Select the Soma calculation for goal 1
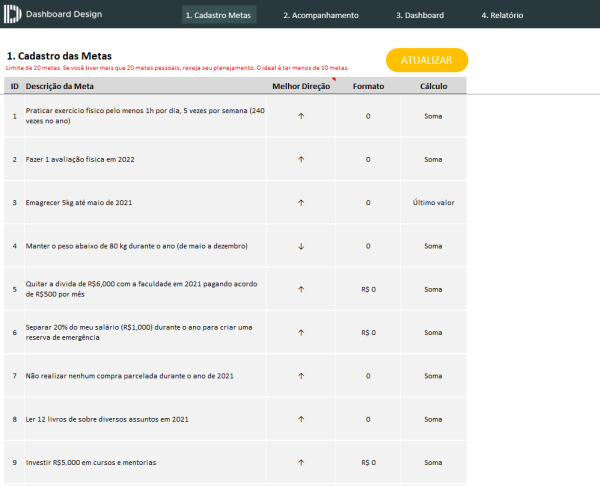Viewport: 600px width, 486px height. click(433, 116)
